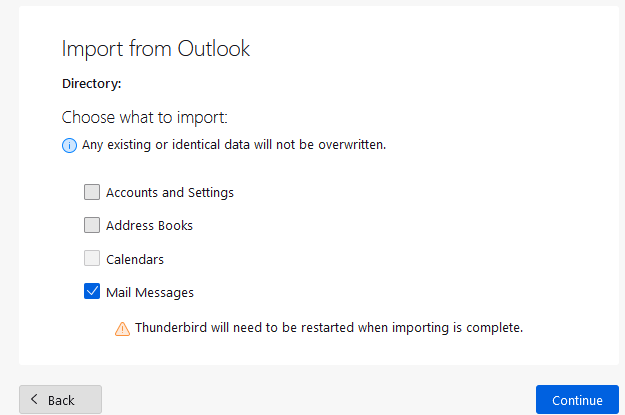
Task: Click the left chevron on Back button
Action: coord(34,400)
